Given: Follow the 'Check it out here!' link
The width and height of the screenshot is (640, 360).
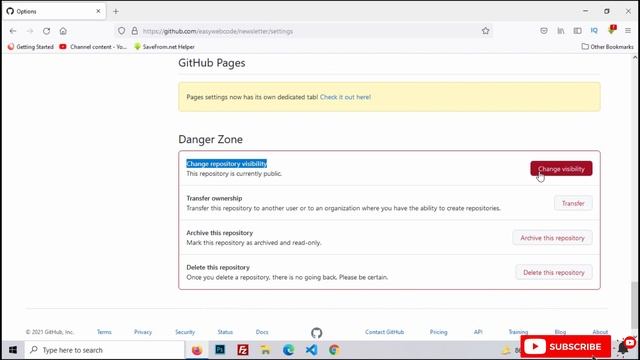Looking at the screenshot, I should (x=345, y=97).
